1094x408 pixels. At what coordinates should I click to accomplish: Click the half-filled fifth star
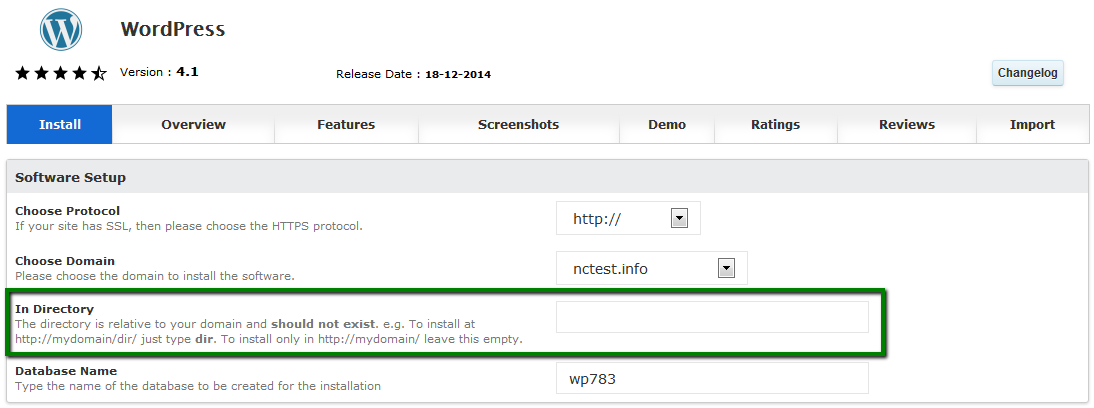point(99,73)
